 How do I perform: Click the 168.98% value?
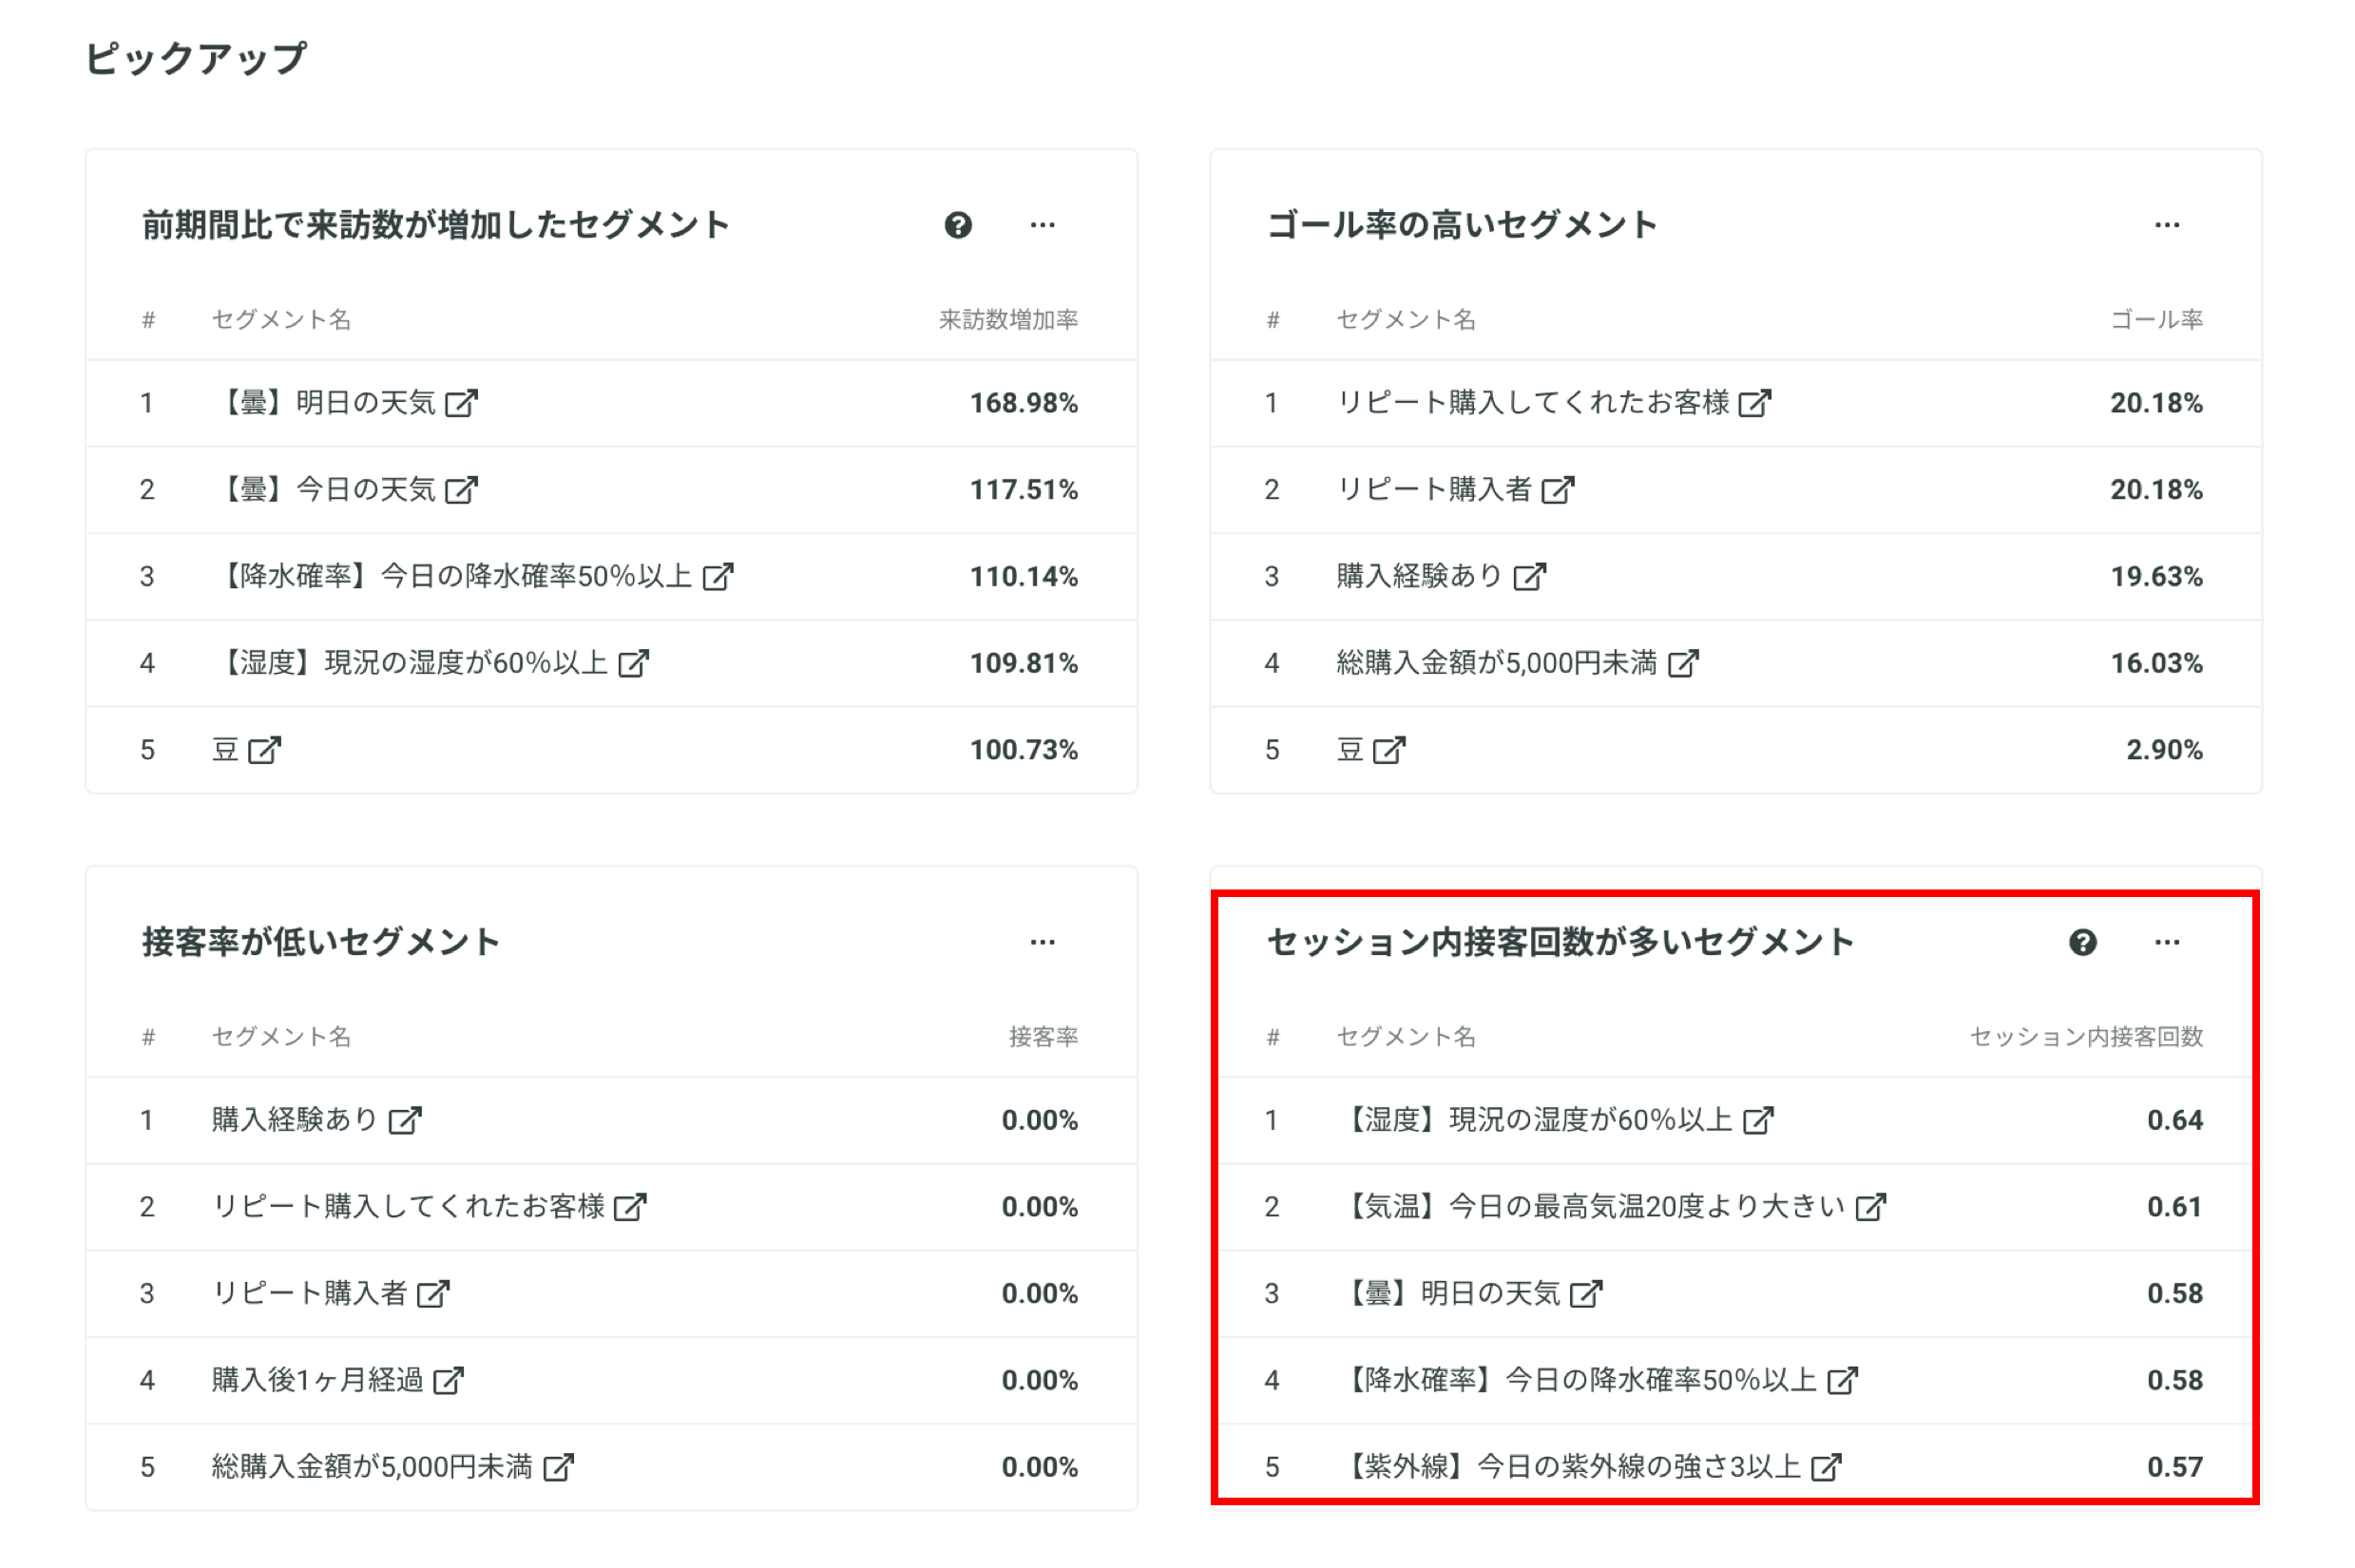coord(1023,403)
